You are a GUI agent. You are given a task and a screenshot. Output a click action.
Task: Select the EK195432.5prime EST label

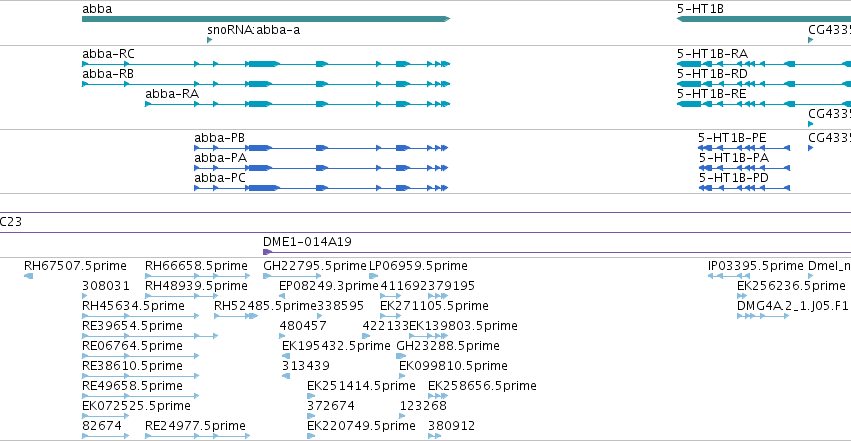click(x=336, y=346)
